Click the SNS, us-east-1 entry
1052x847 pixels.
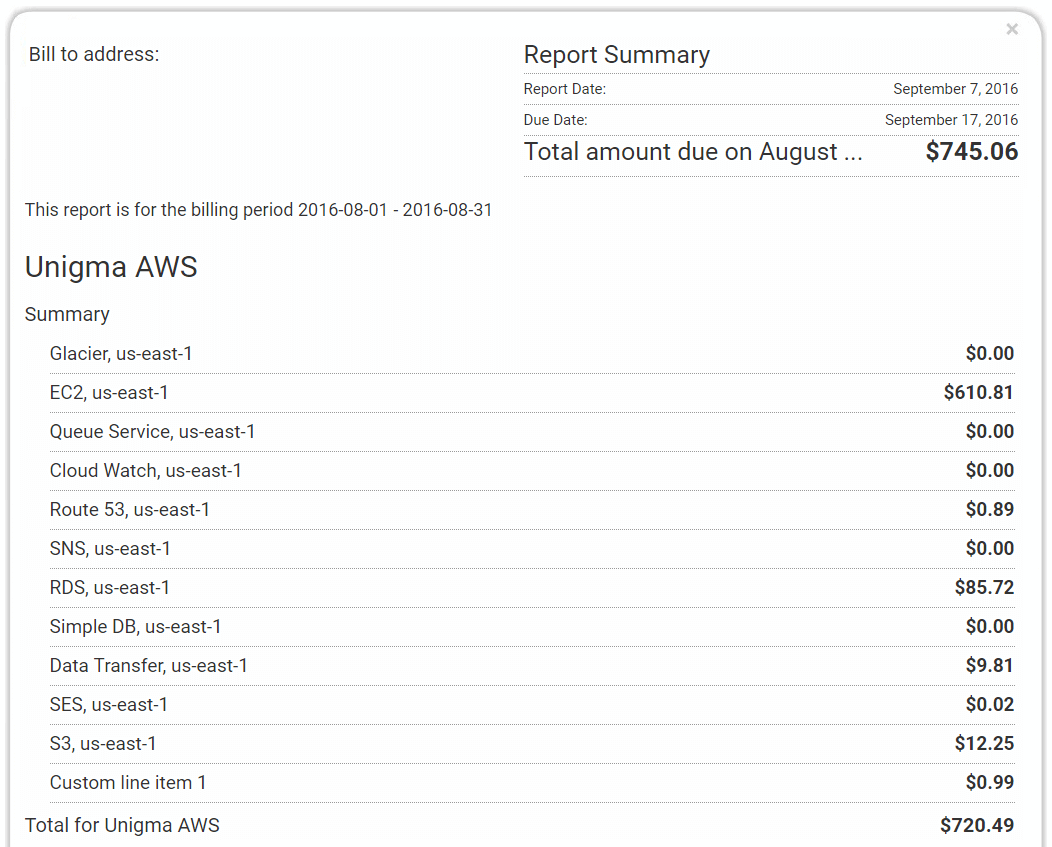(x=532, y=548)
